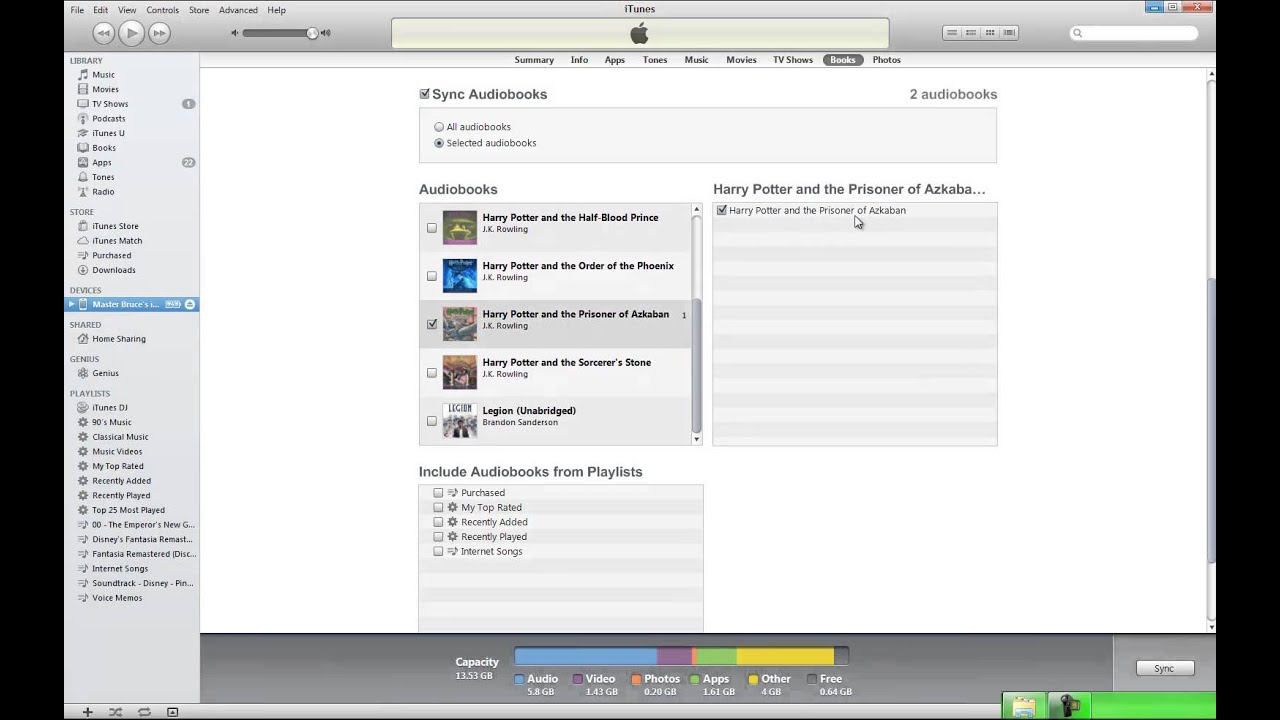This screenshot has width=1280, height=720.
Task: Open the Info device tab
Action: point(579,60)
